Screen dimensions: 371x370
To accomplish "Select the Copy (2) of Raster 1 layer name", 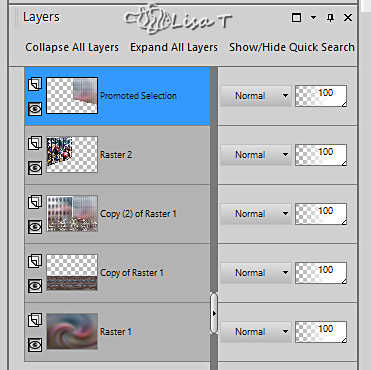I will point(138,214).
